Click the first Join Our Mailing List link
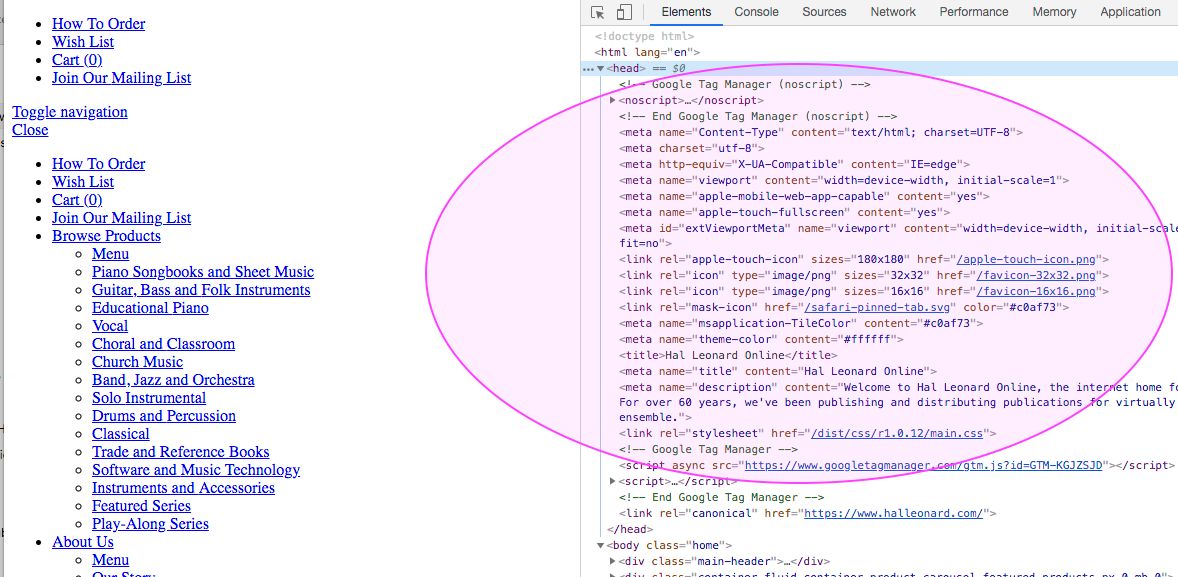 coord(121,78)
